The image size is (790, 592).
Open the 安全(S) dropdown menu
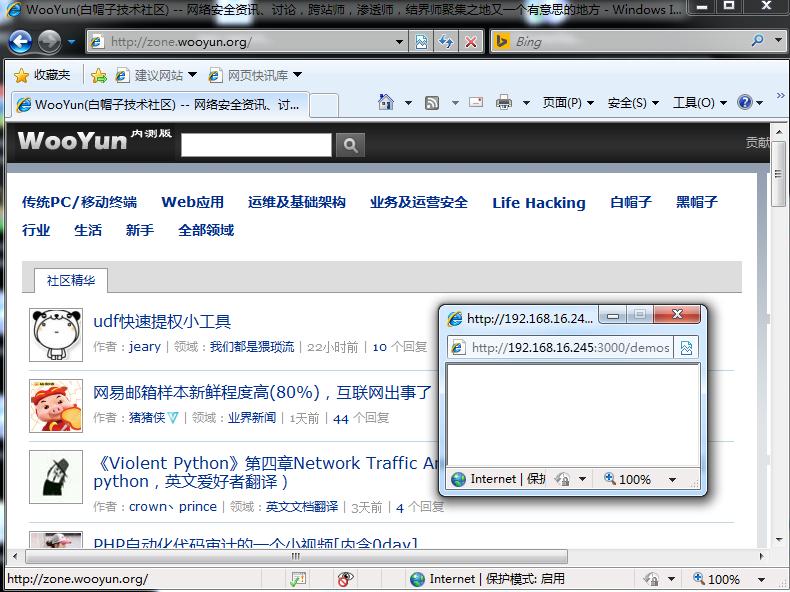tap(633, 103)
